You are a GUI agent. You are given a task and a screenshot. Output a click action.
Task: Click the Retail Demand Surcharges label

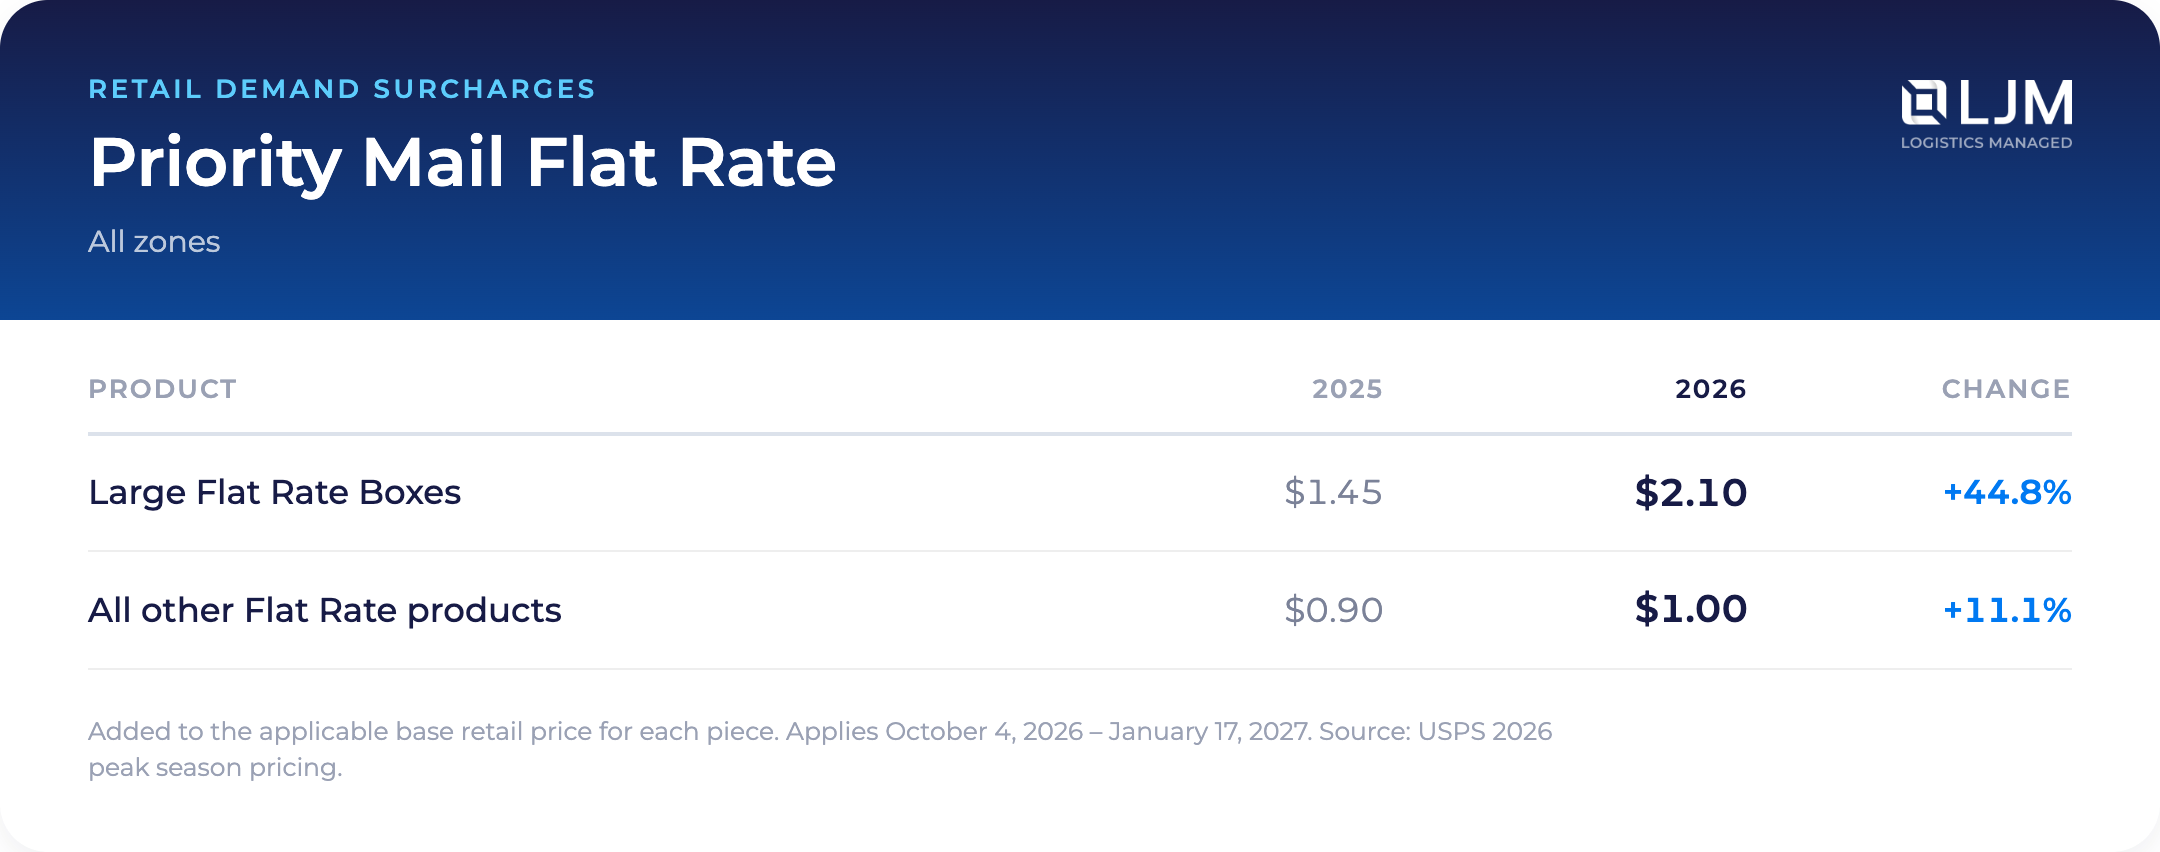click(x=342, y=89)
